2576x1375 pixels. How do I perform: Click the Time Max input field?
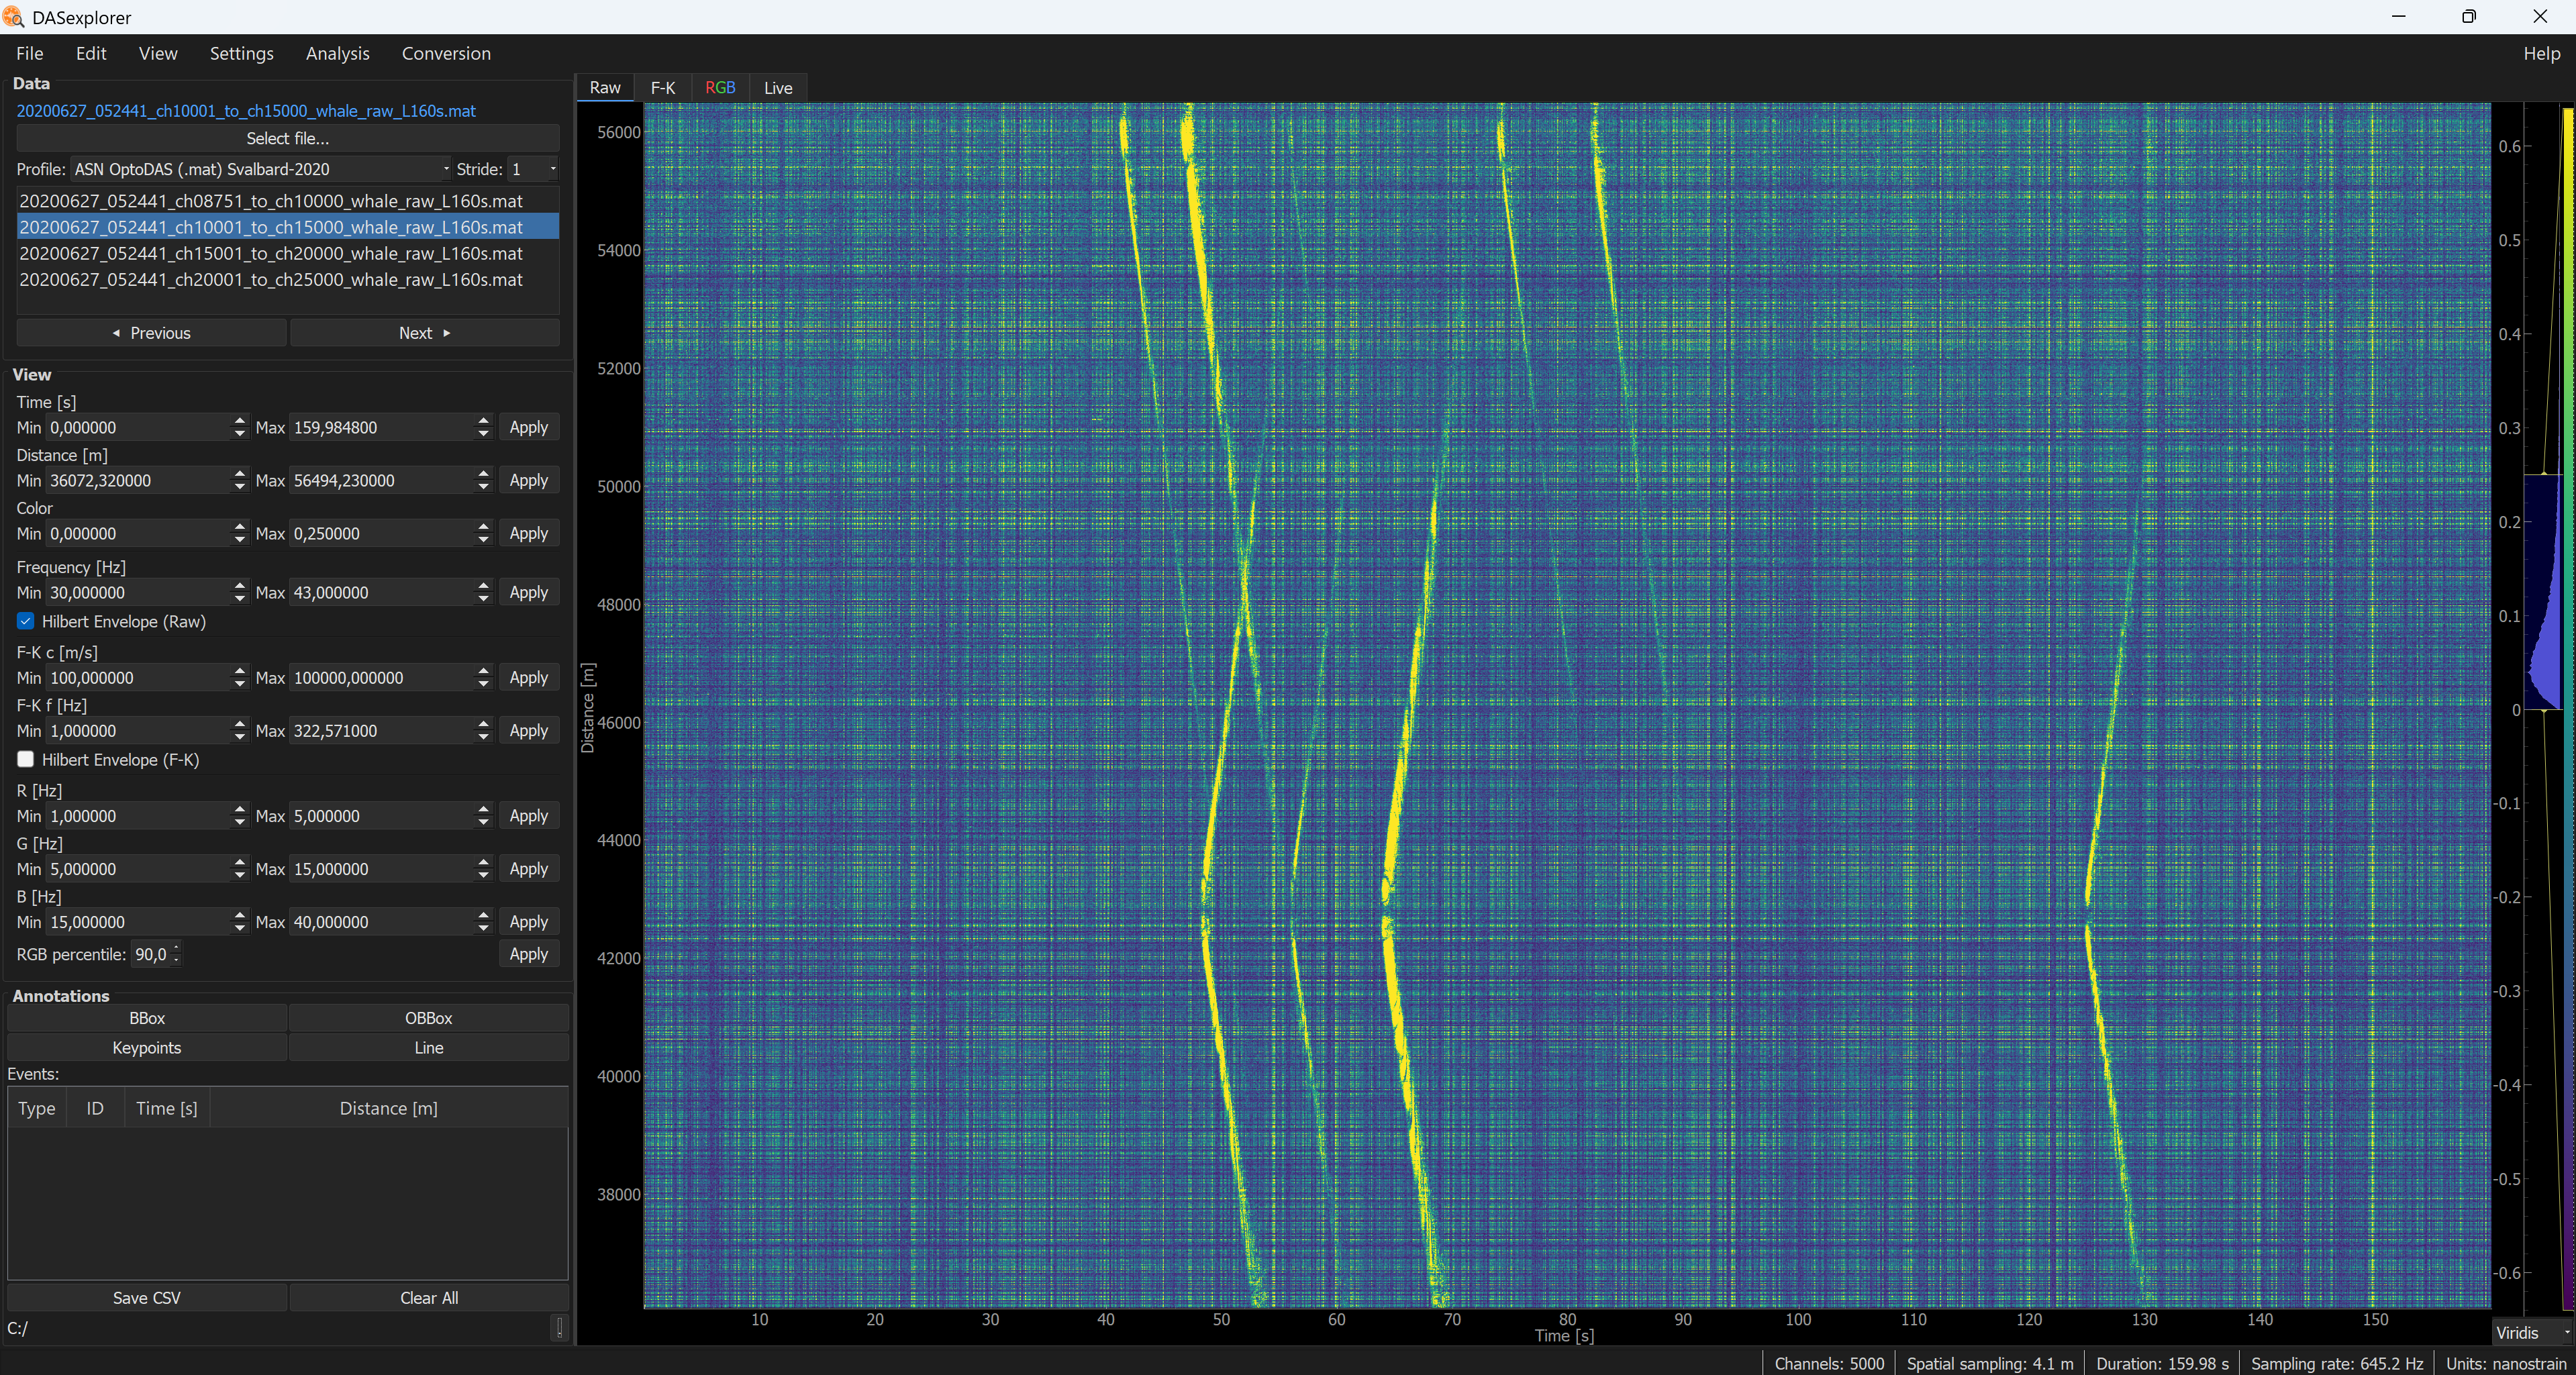382,427
